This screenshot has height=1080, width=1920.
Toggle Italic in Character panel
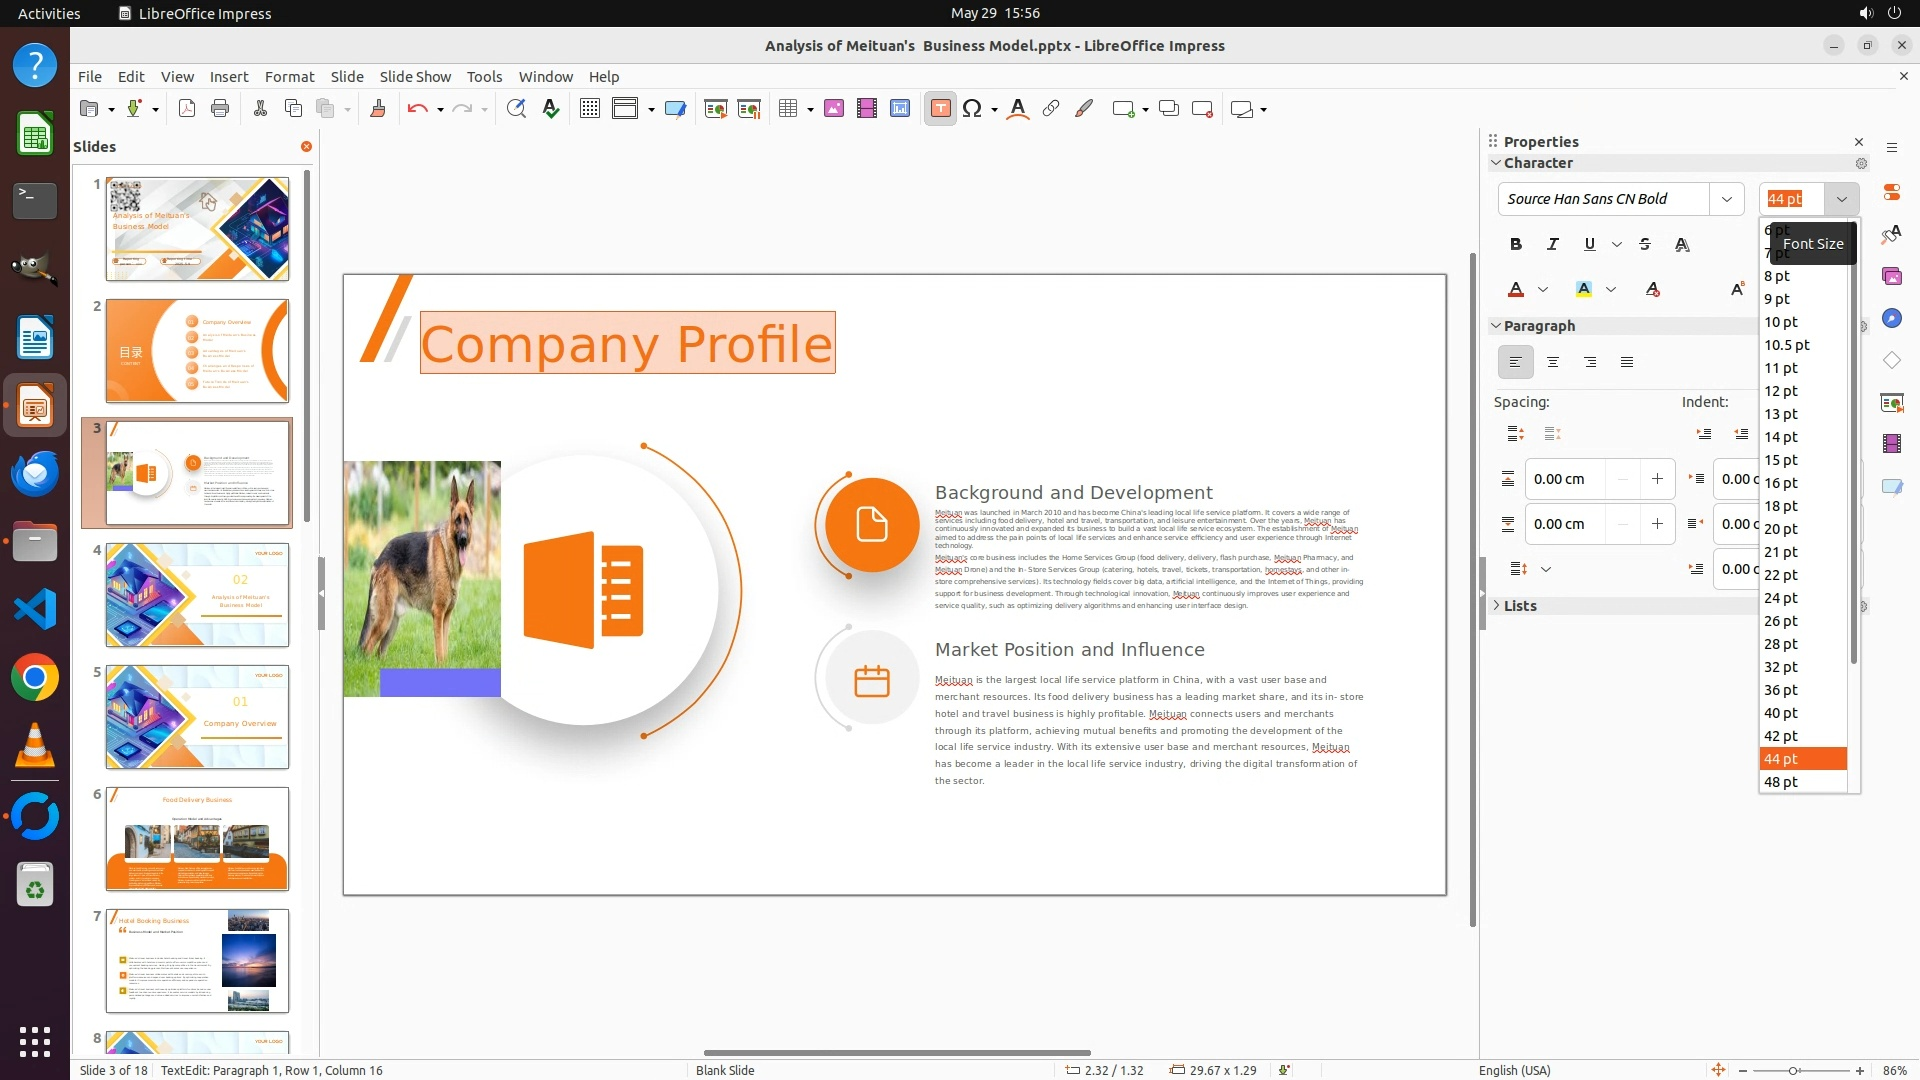coord(1552,244)
